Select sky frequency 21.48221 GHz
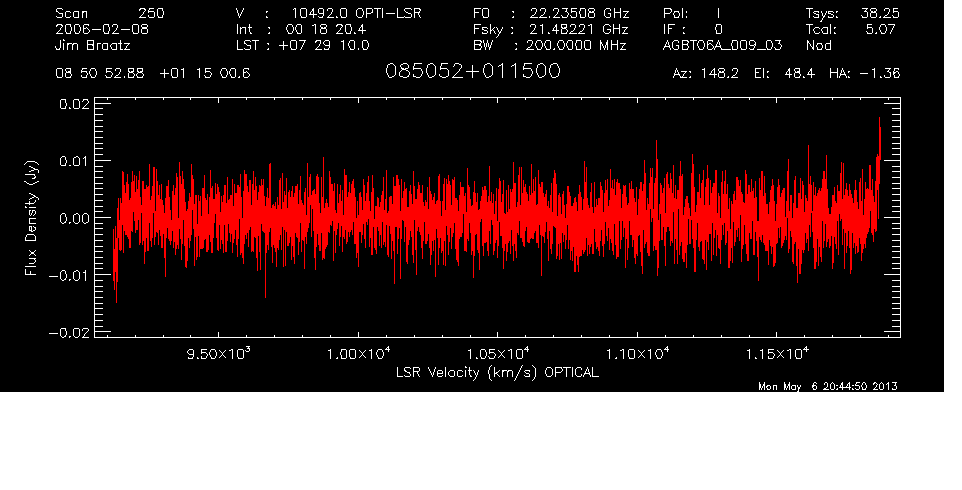Screen dimensions: 962x490 click(579, 29)
